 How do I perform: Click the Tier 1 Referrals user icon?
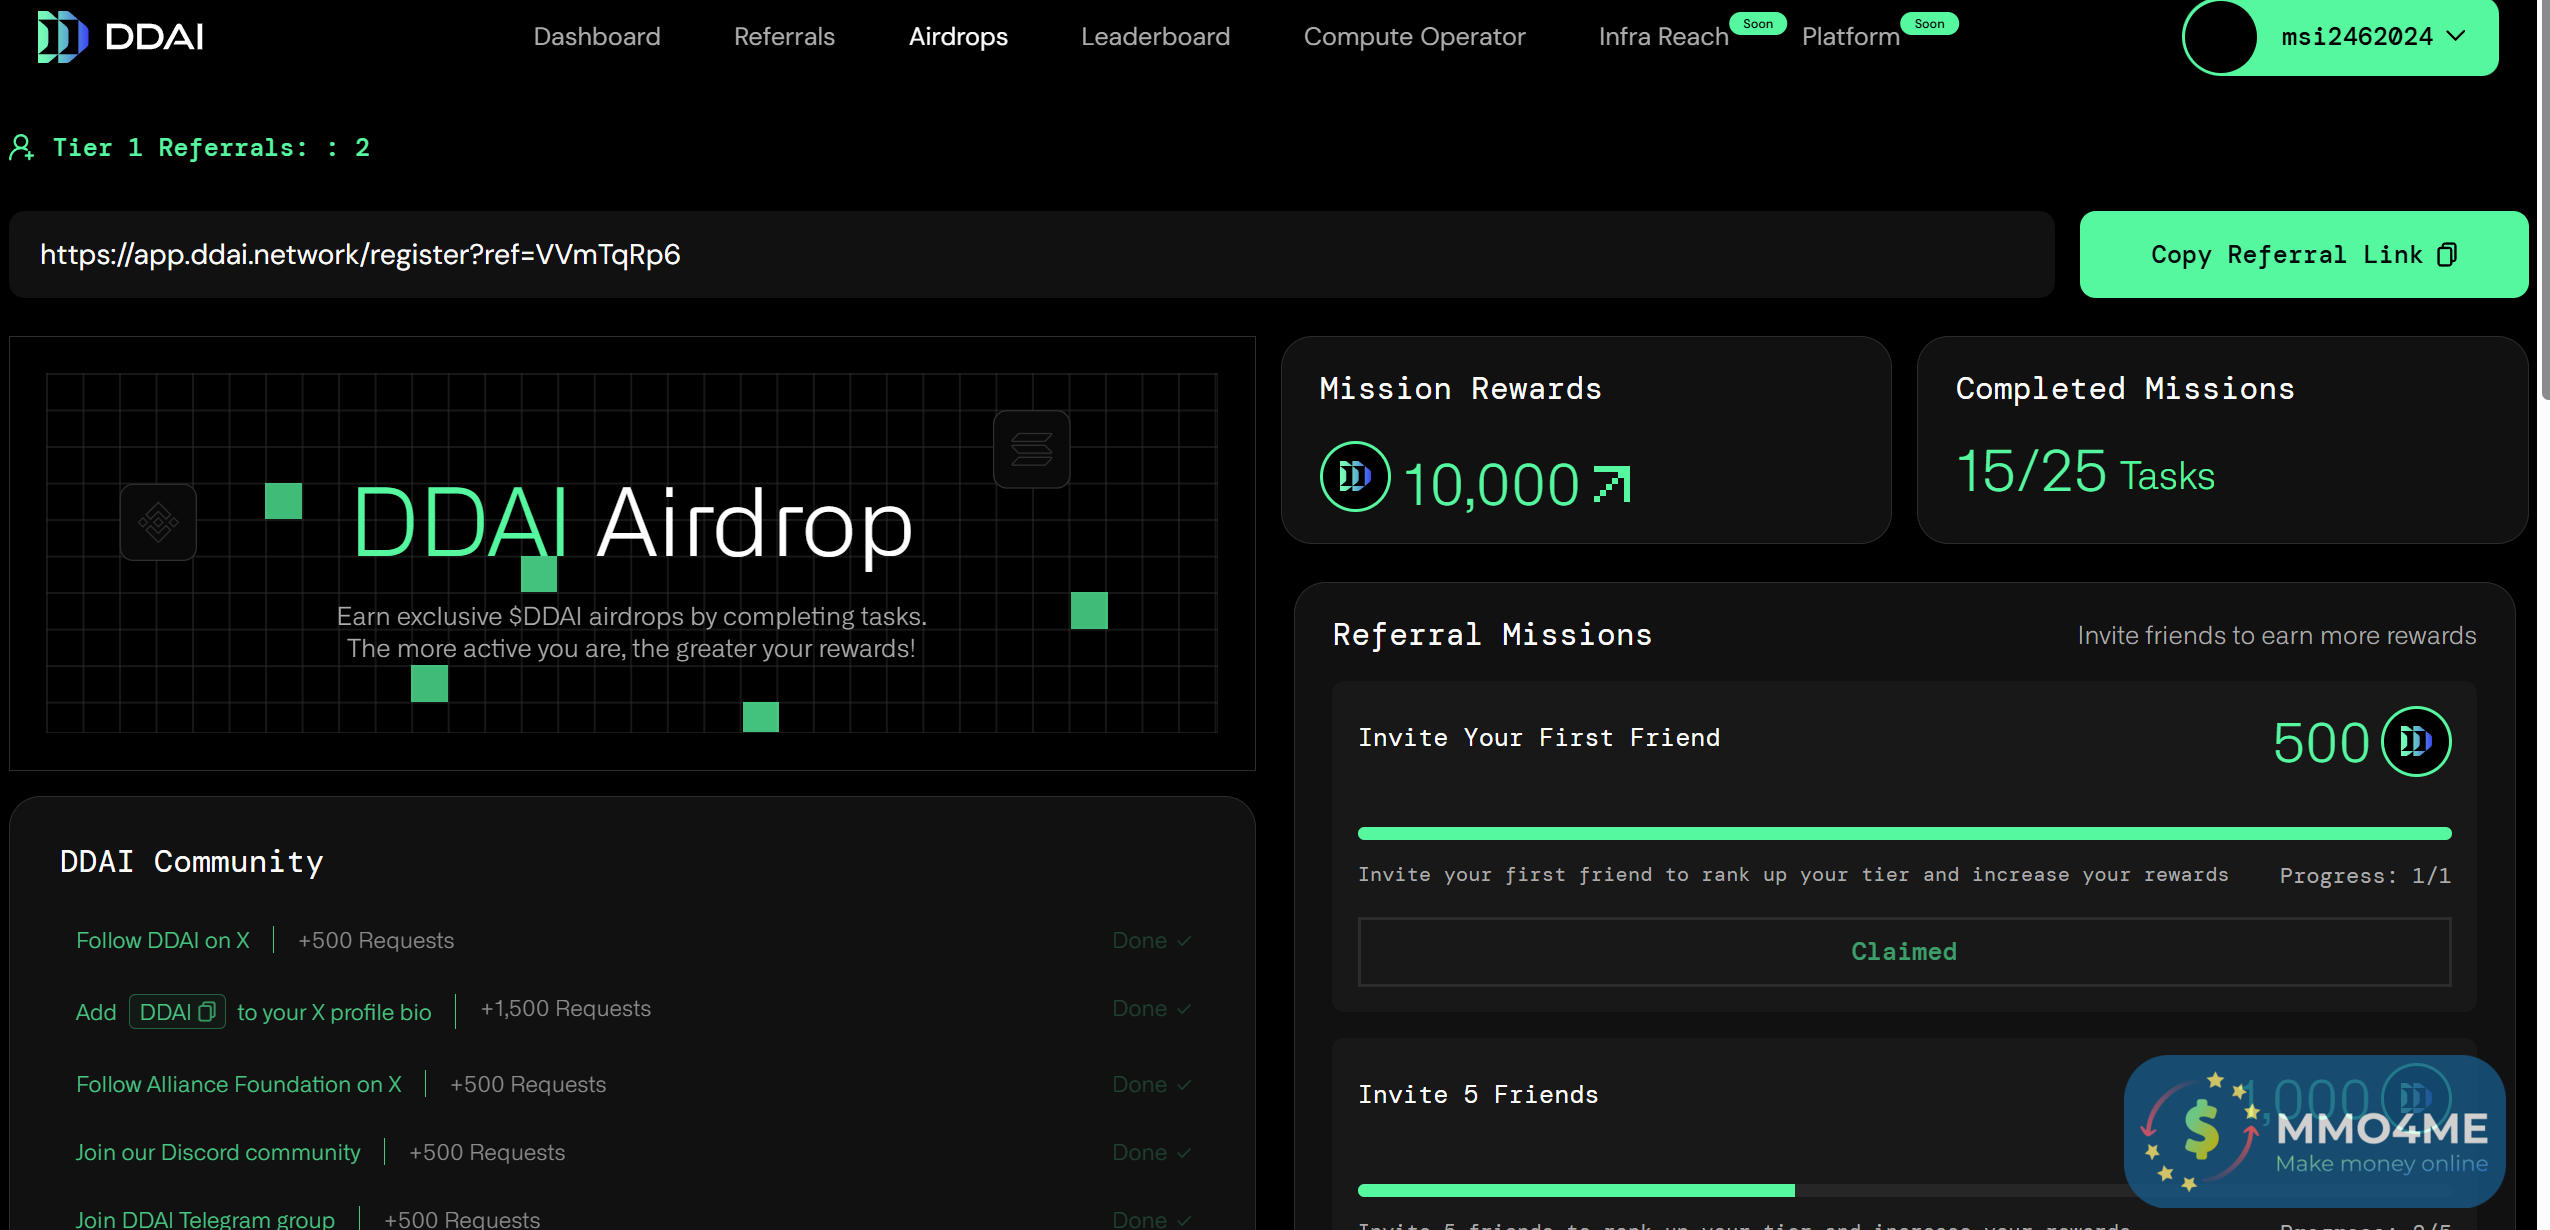[x=22, y=148]
